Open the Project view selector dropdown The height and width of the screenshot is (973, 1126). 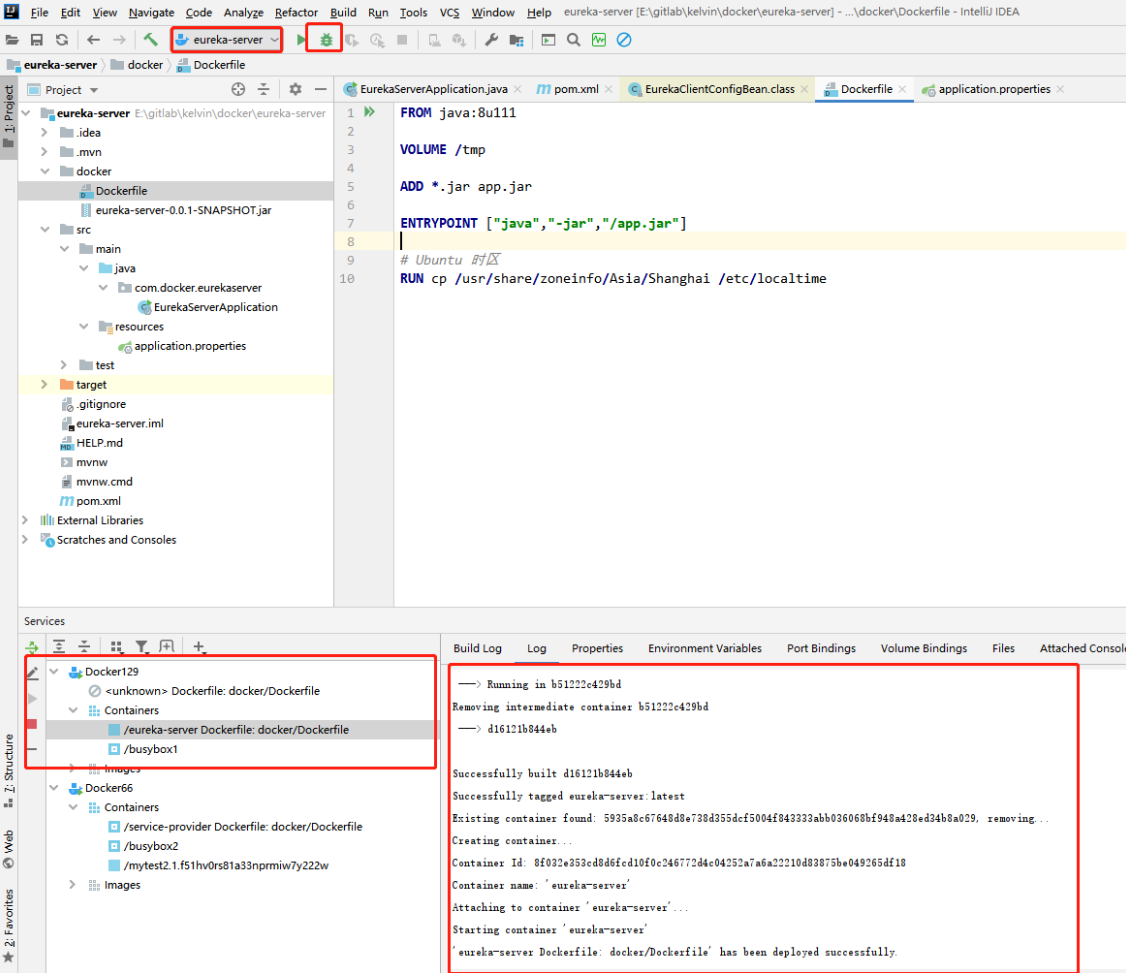pyautogui.click(x=62, y=90)
